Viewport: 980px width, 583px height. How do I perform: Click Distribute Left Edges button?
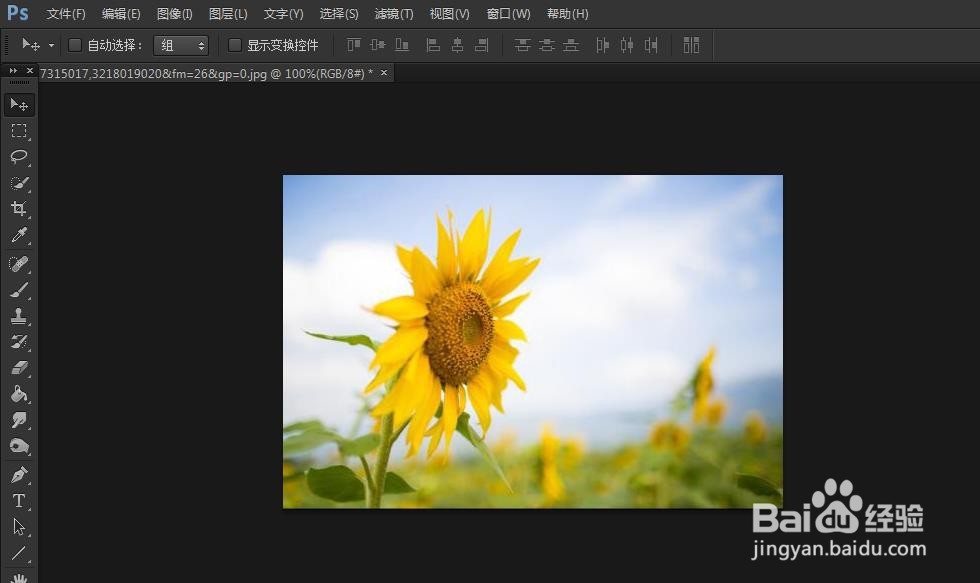pos(602,45)
